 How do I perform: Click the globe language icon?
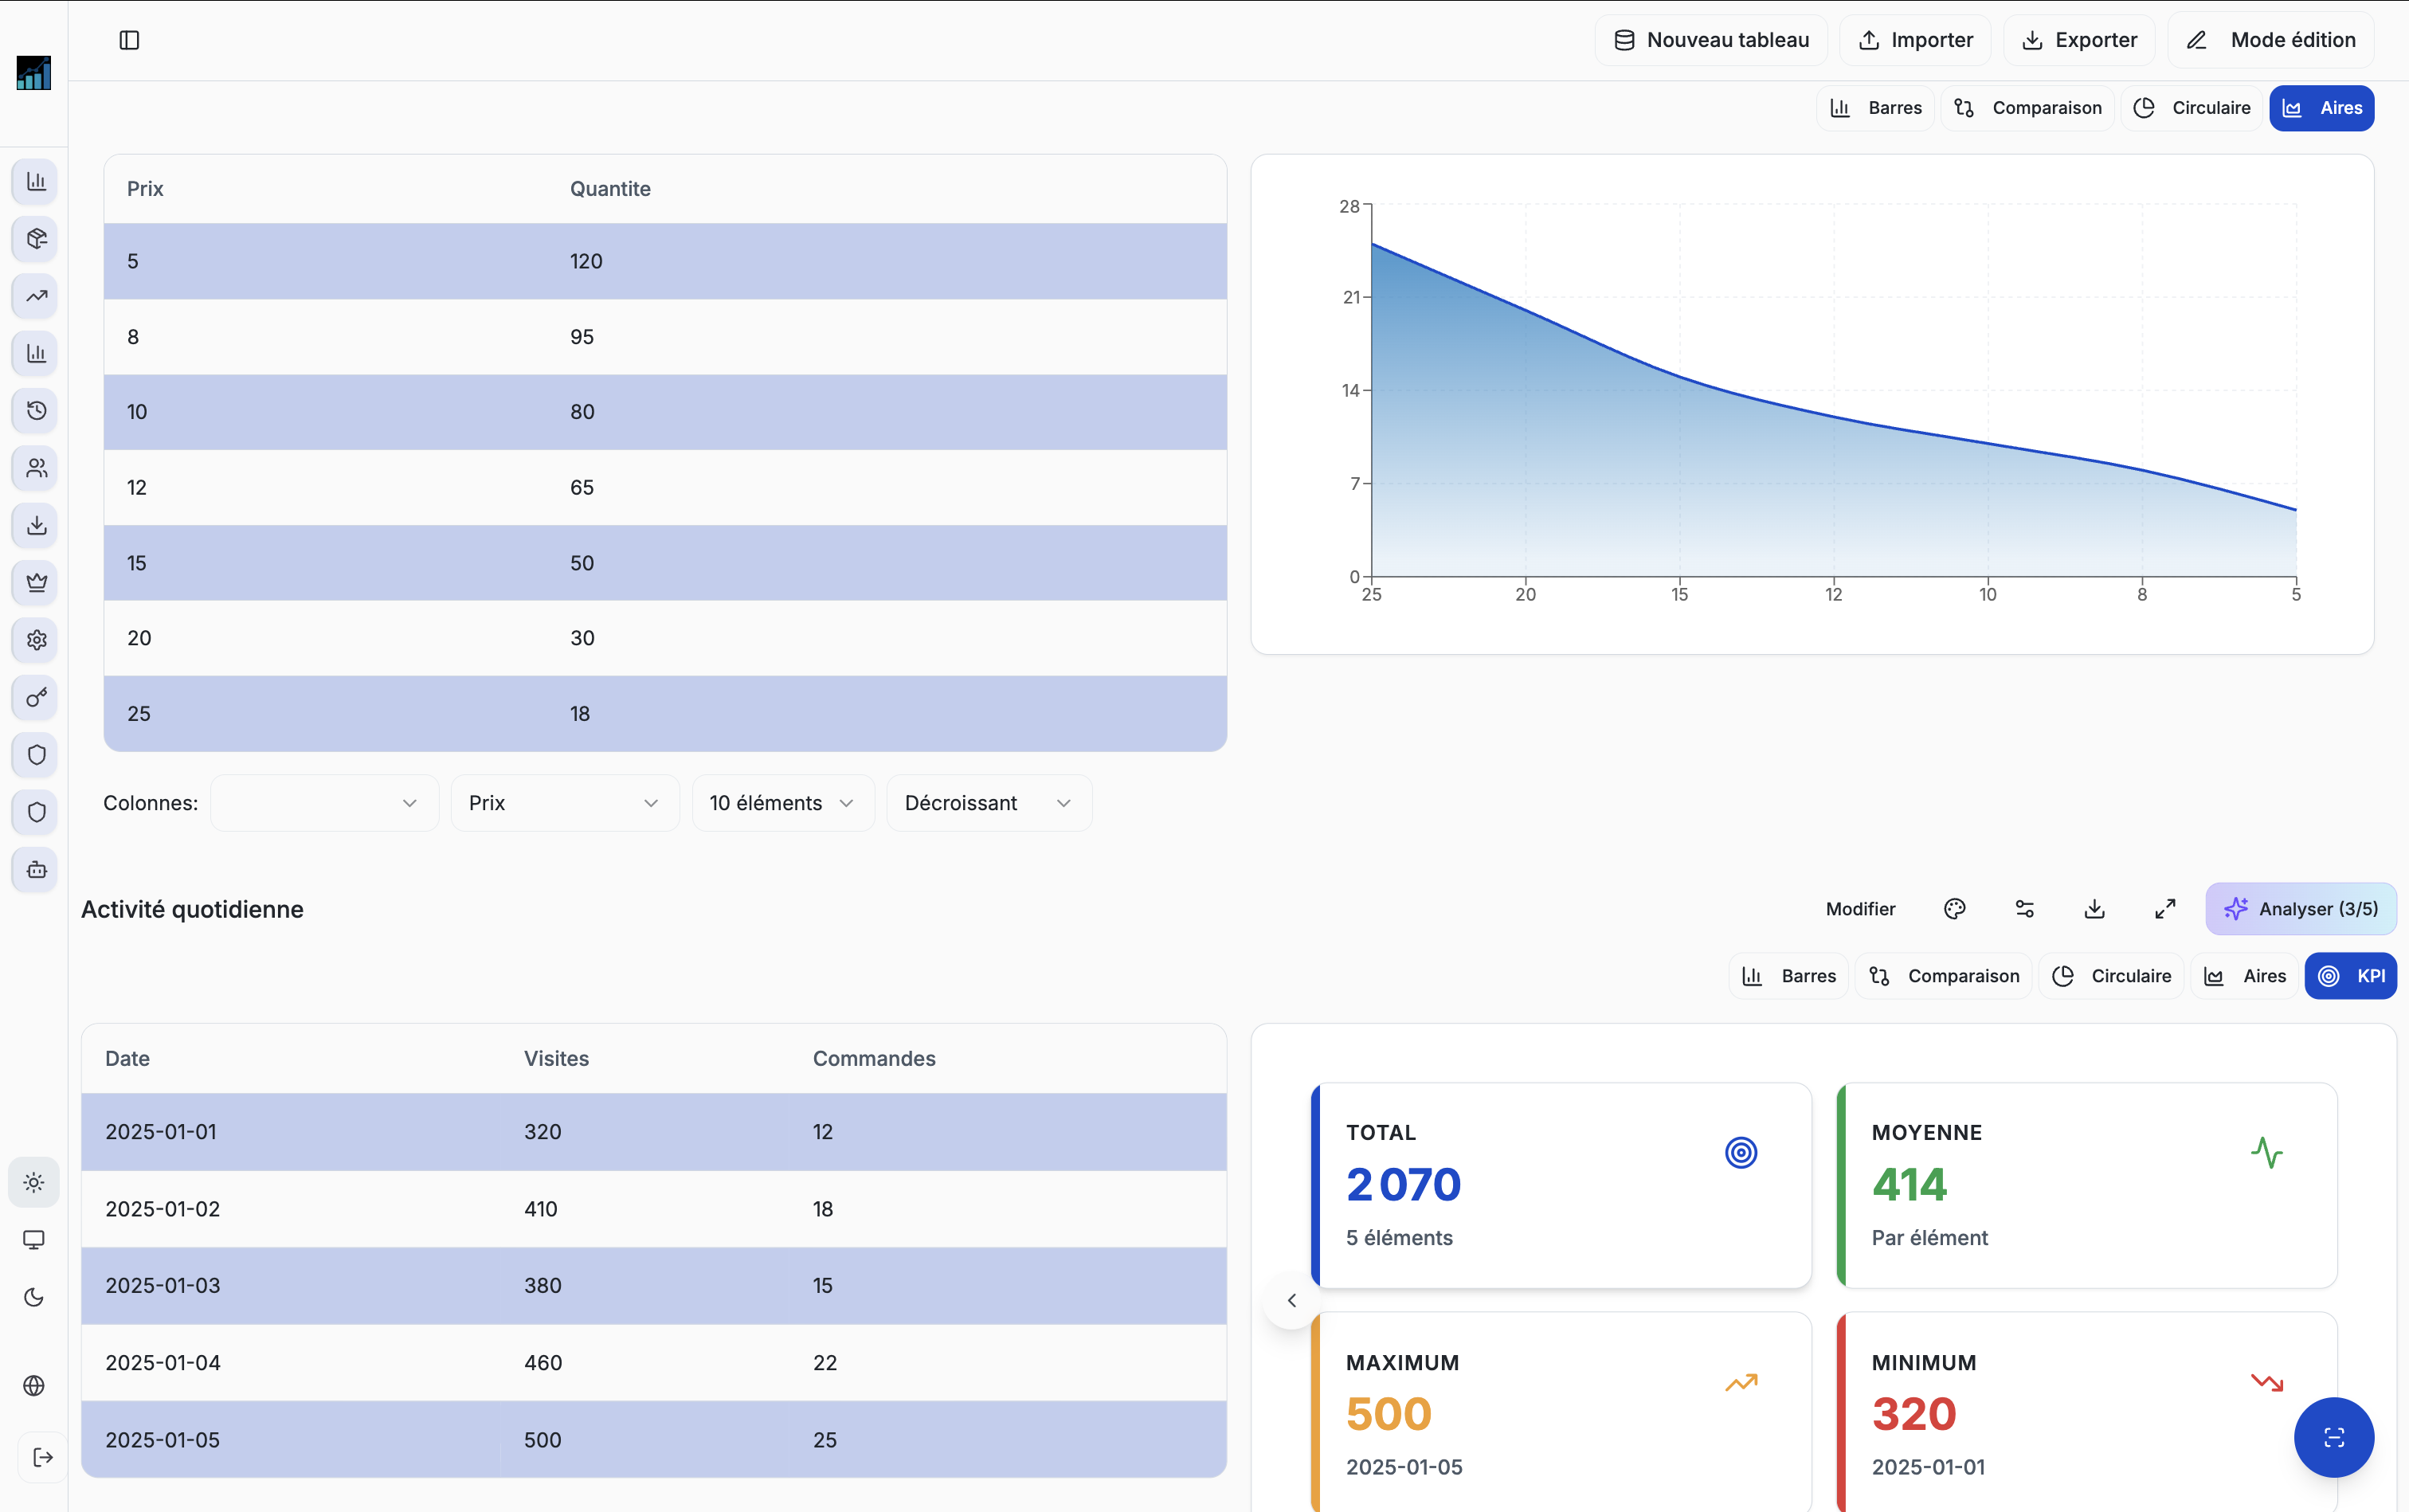click(34, 1385)
